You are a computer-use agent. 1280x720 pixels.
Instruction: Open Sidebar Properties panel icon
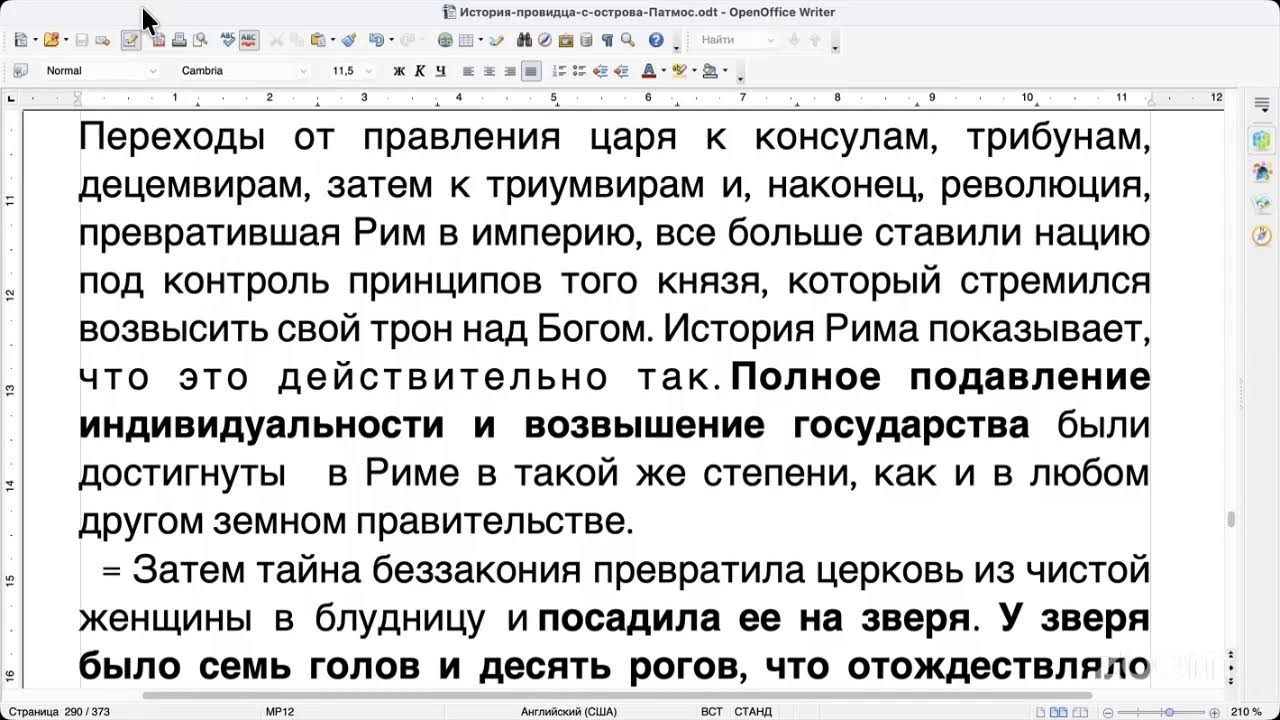coord(1262,141)
